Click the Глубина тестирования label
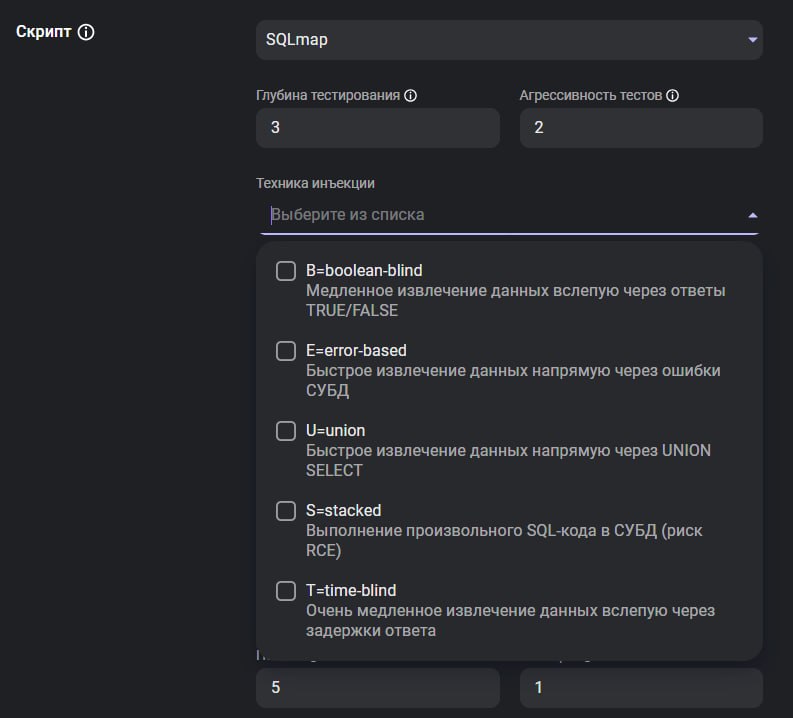The image size is (793, 718). tap(328, 95)
